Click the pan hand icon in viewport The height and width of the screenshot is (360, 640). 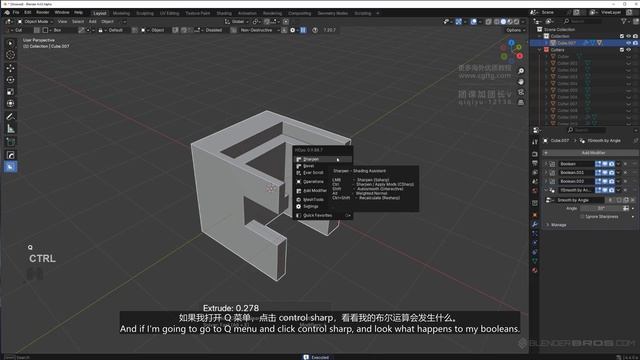point(521,82)
